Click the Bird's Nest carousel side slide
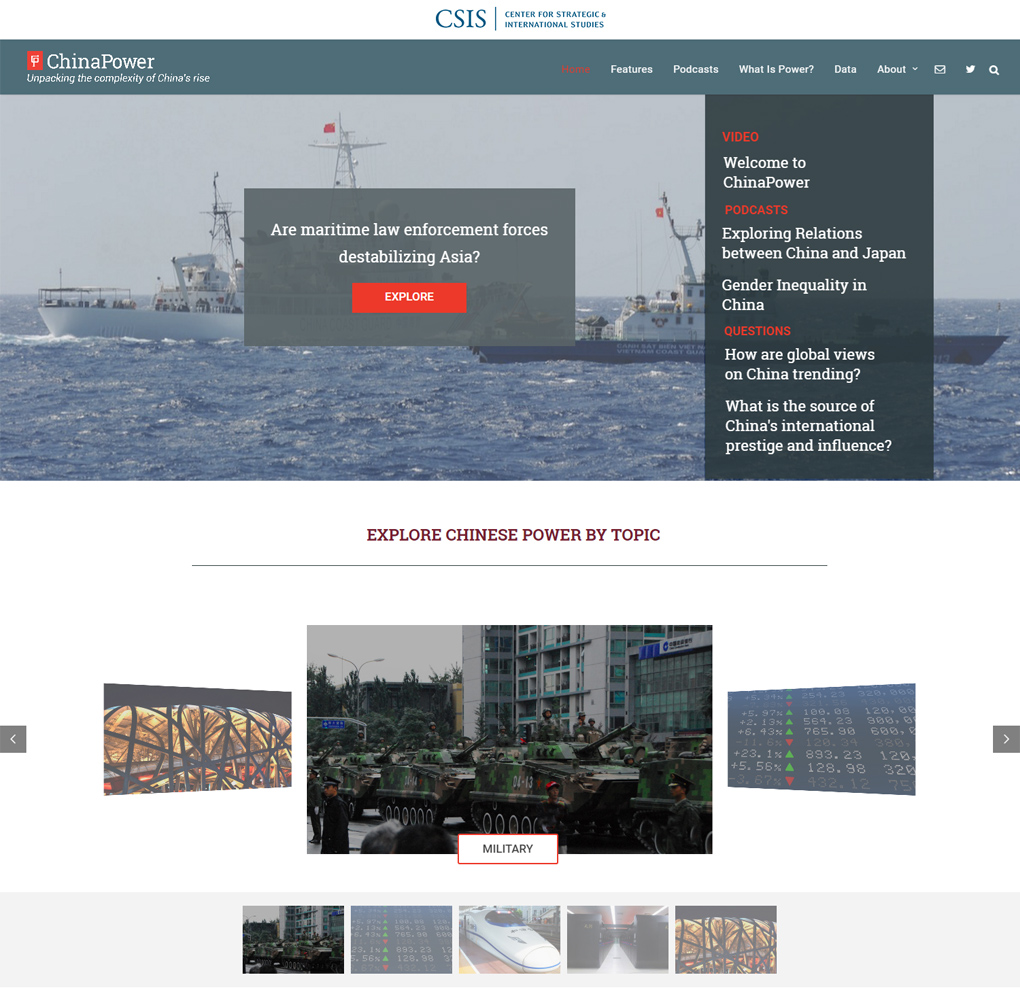Screen dimensions: 1020x990 click(x=198, y=740)
